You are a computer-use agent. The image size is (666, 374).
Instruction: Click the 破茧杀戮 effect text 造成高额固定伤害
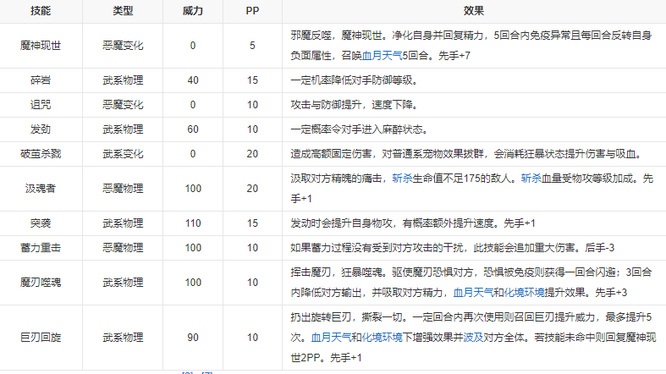(331, 154)
